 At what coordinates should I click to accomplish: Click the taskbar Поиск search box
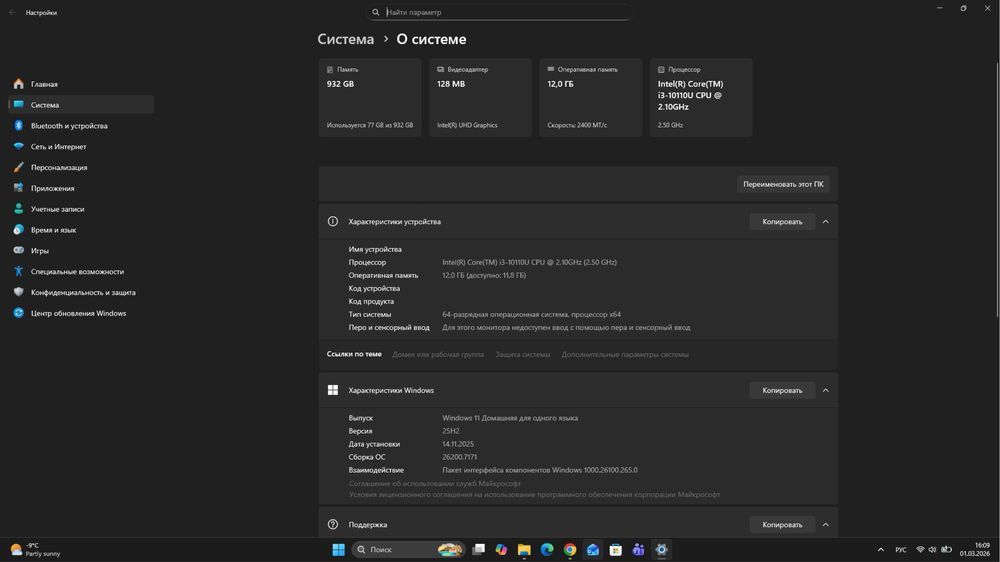point(408,550)
